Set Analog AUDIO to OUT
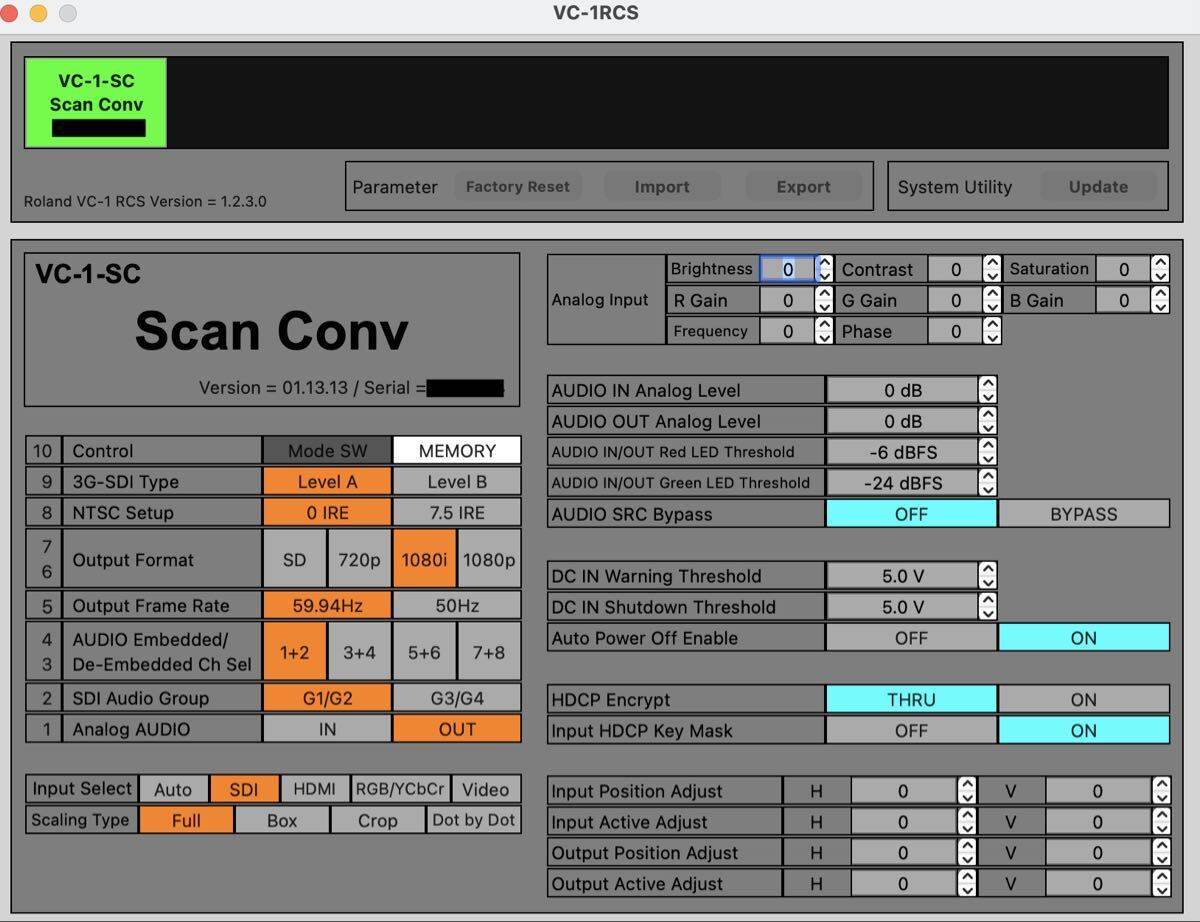This screenshot has height=922, width=1200. 457,729
